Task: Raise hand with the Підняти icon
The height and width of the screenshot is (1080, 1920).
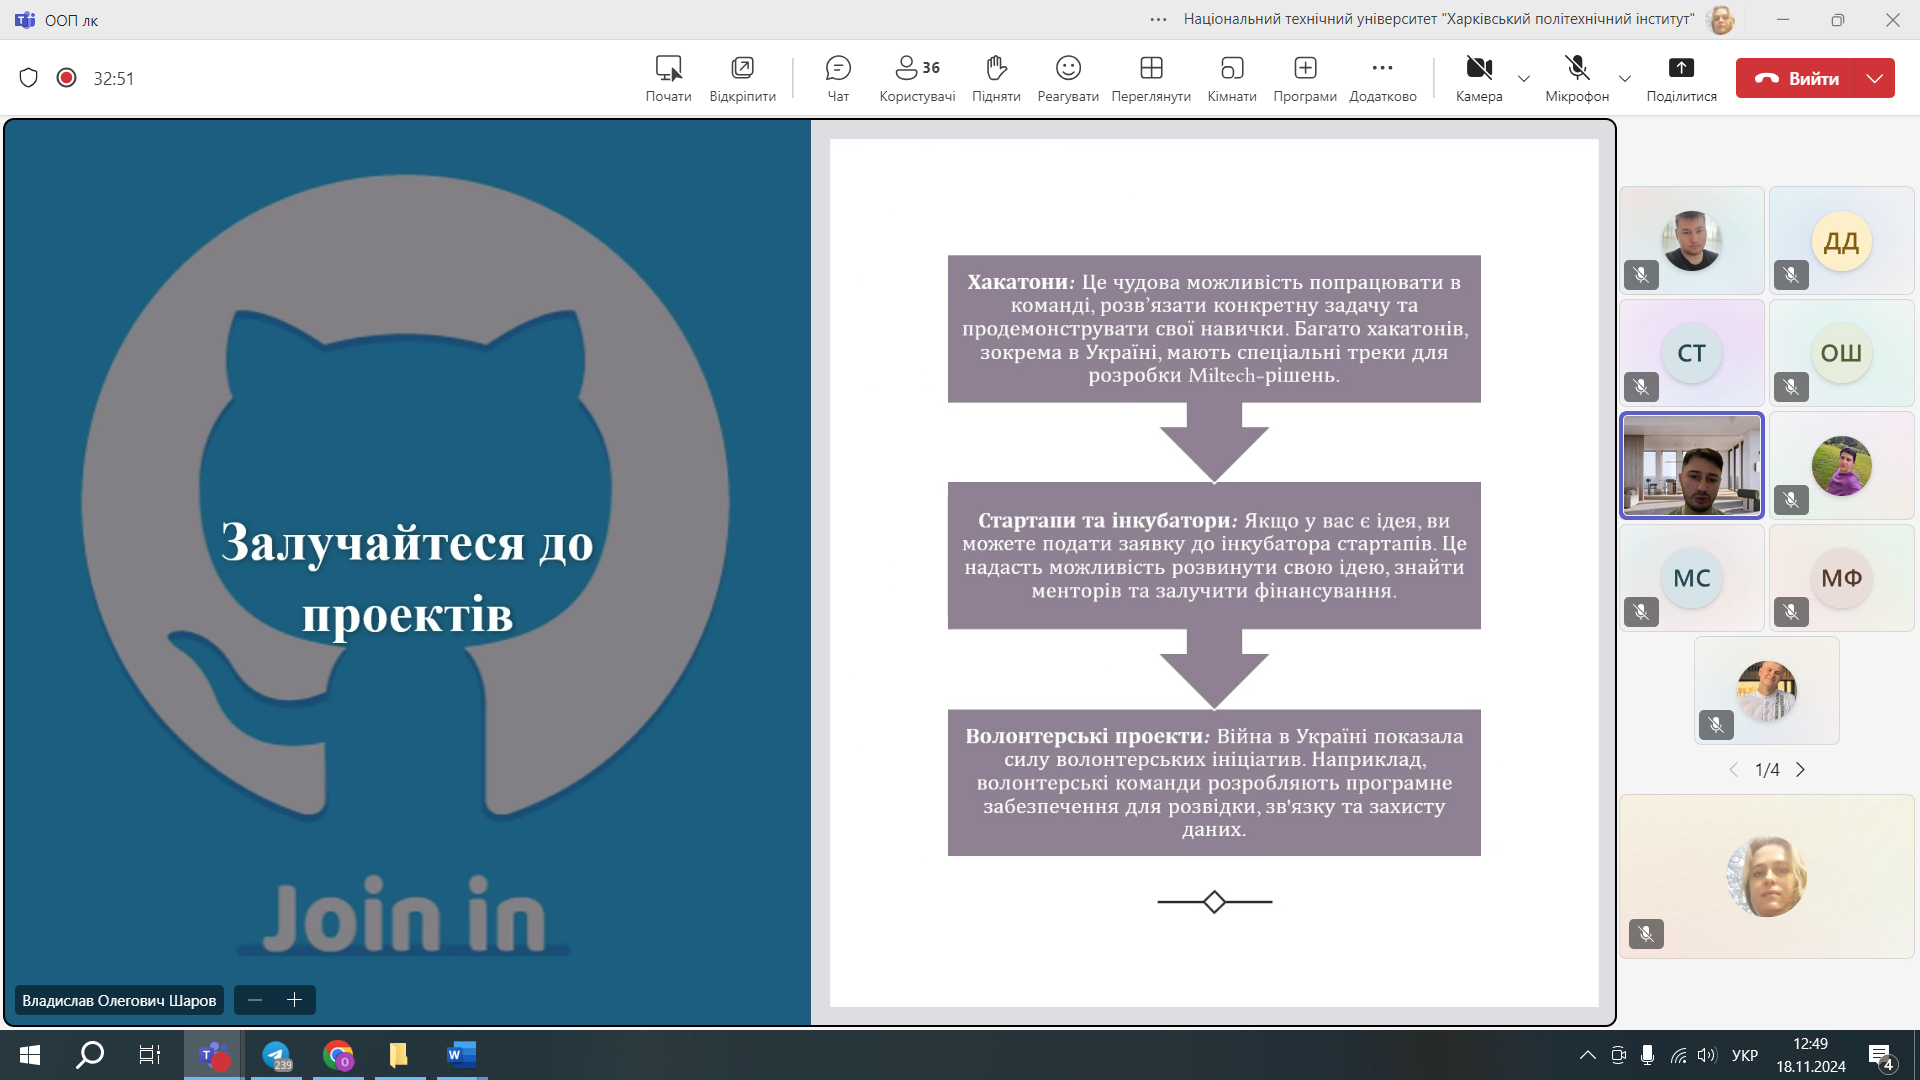Action: (995, 78)
